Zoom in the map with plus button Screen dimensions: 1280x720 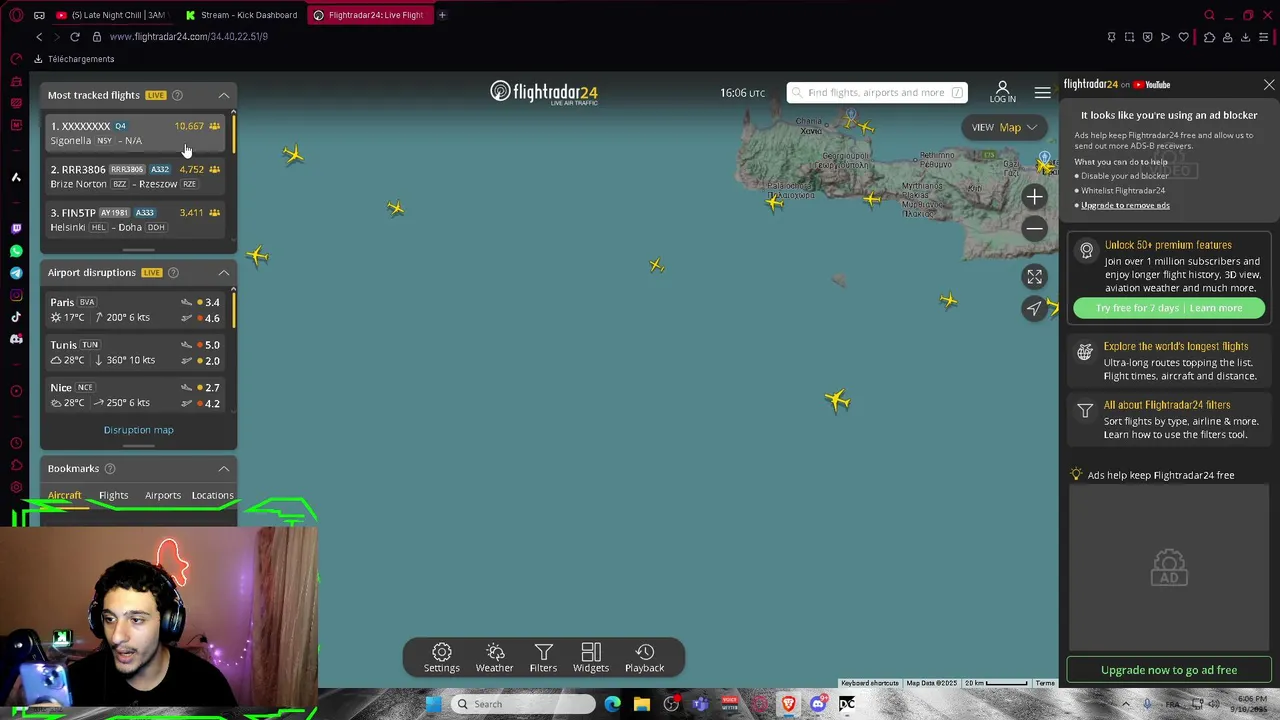click(1034, 197)
